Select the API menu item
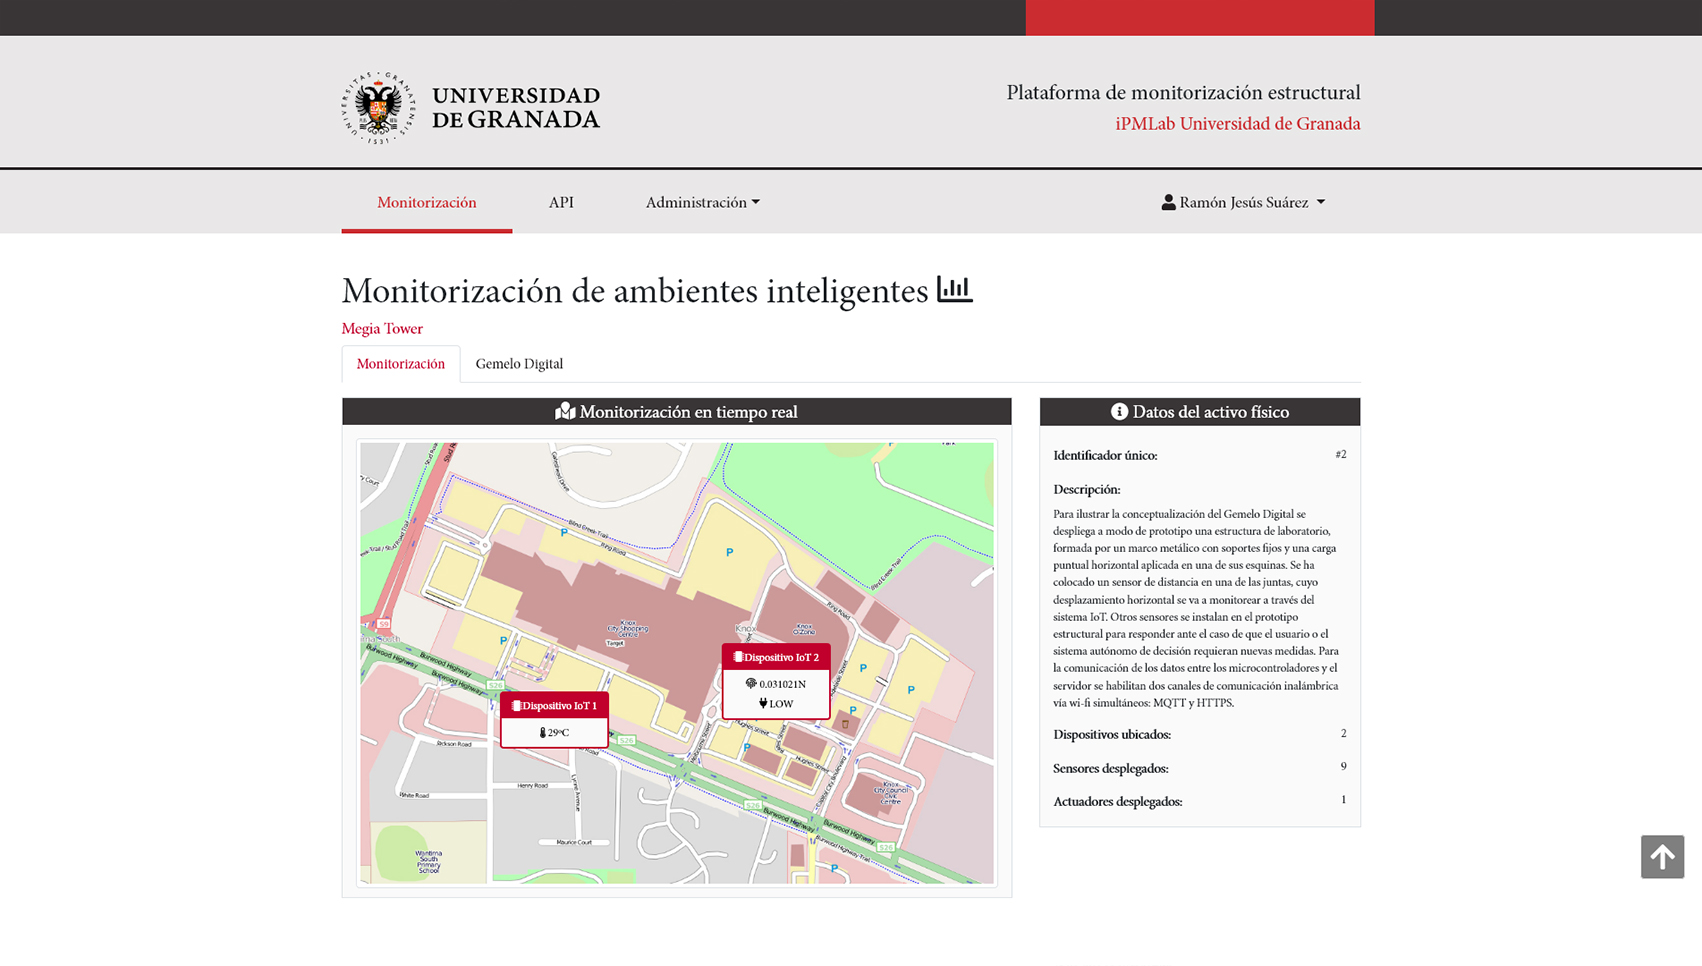Image resolution: width=1702 pixels, height=966 pixels. [561, 202]
